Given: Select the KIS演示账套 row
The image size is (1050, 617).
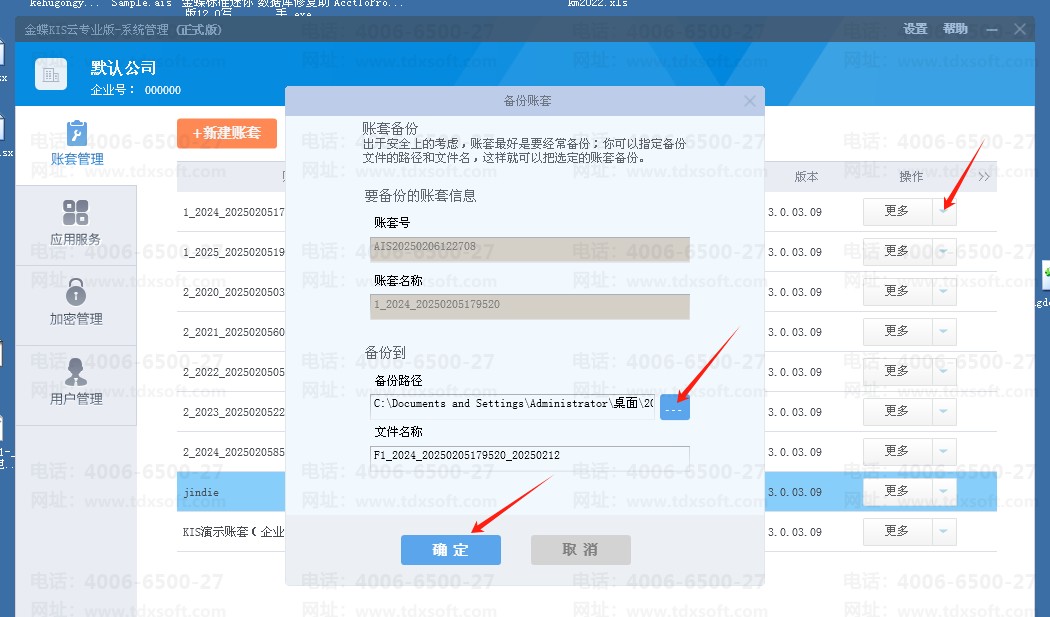Looking at the screenshot, I should click(x=587, y=532).
